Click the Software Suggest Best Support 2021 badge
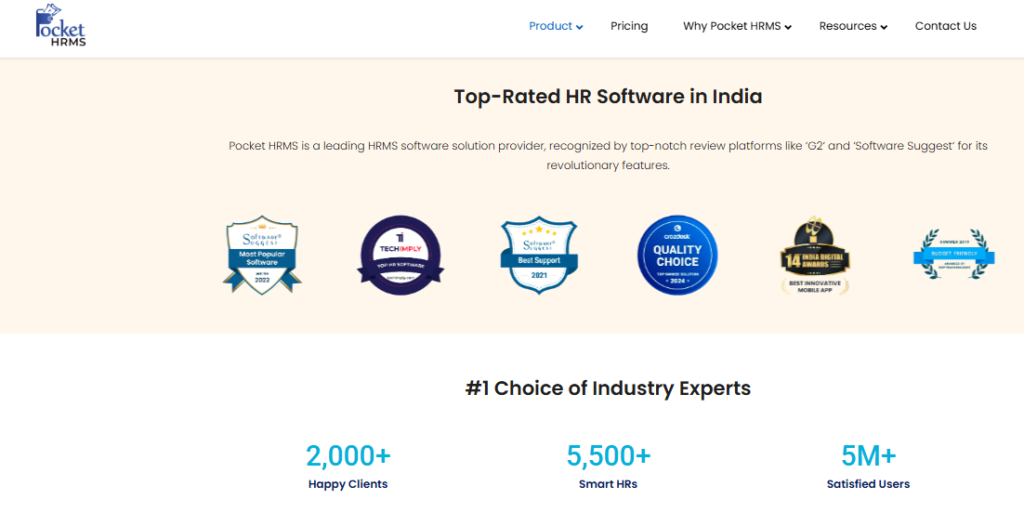The image size is (1024, 526). tap(539, 255)
